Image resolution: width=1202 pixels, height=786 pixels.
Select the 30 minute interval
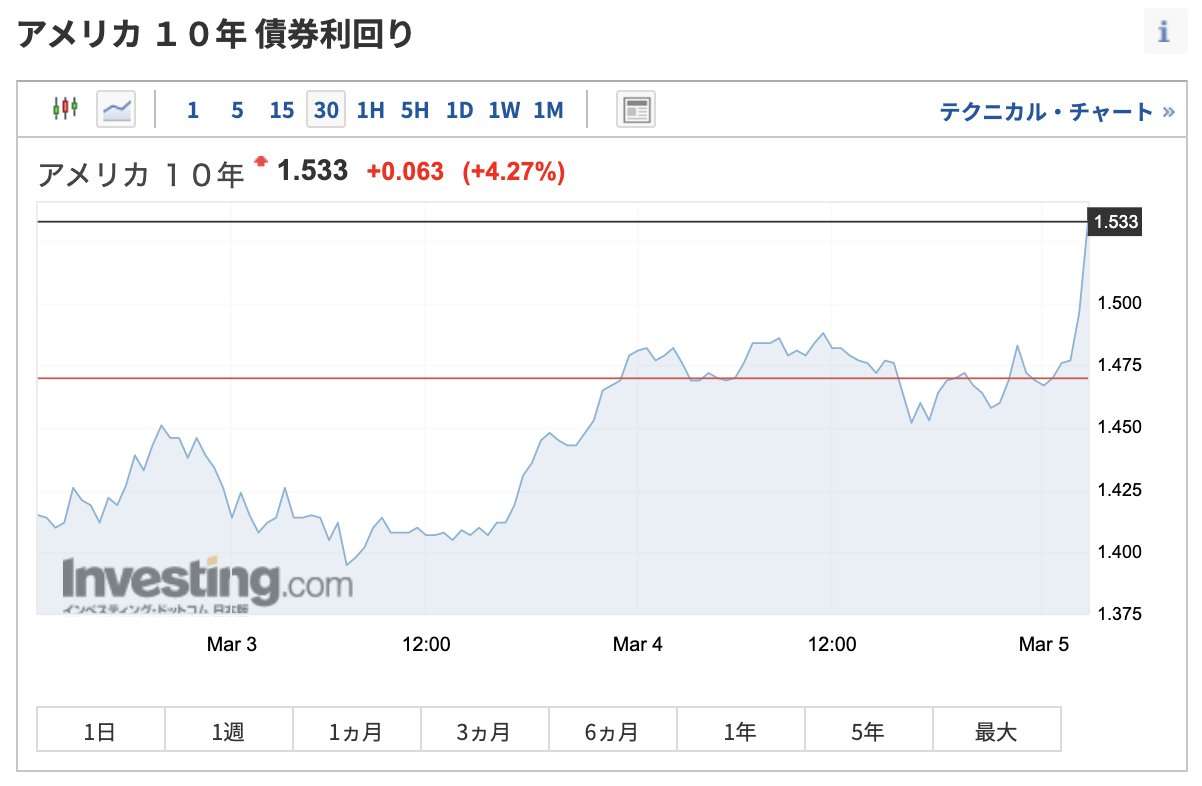(326, 109)
